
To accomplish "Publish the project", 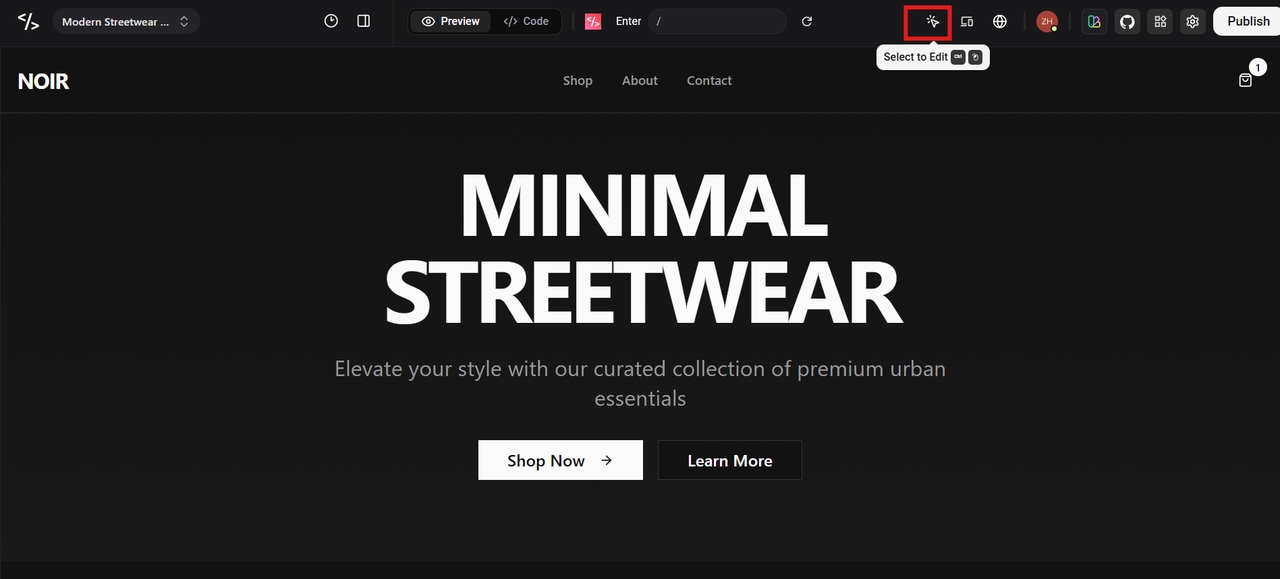I will pyautogui.click(x=1247, y=21).
